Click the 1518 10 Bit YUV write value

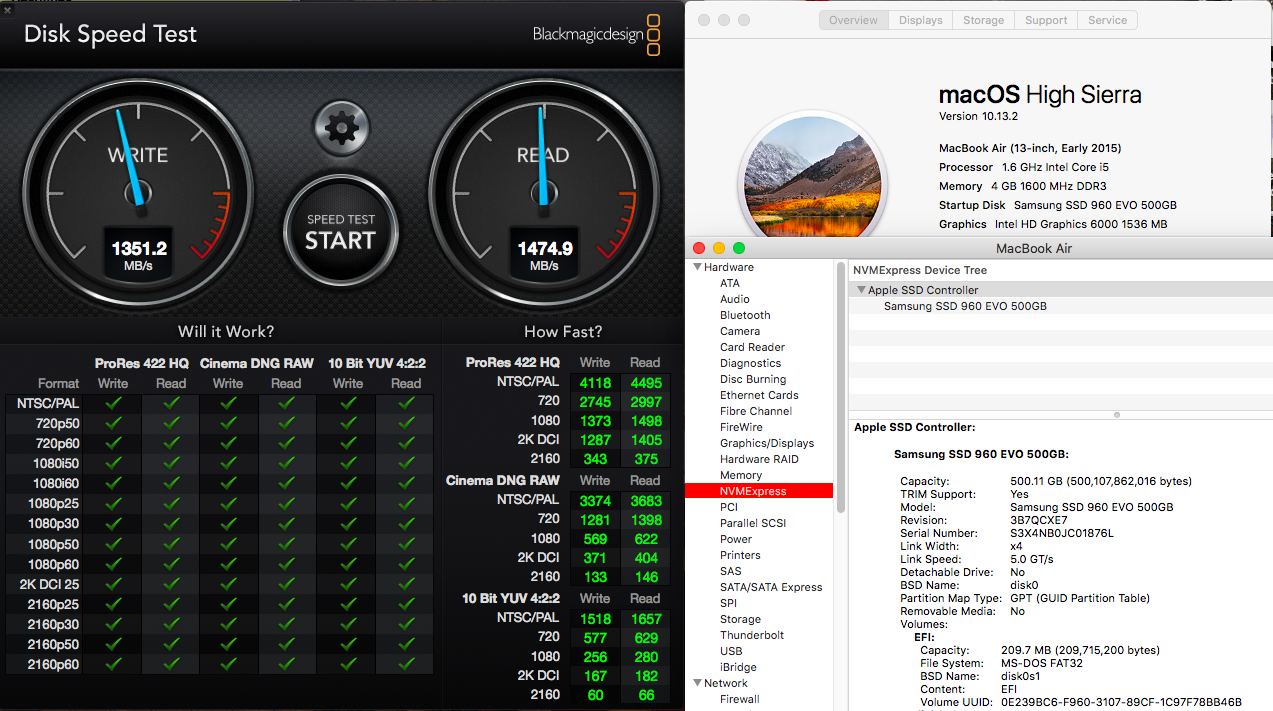tap(595, 619)
